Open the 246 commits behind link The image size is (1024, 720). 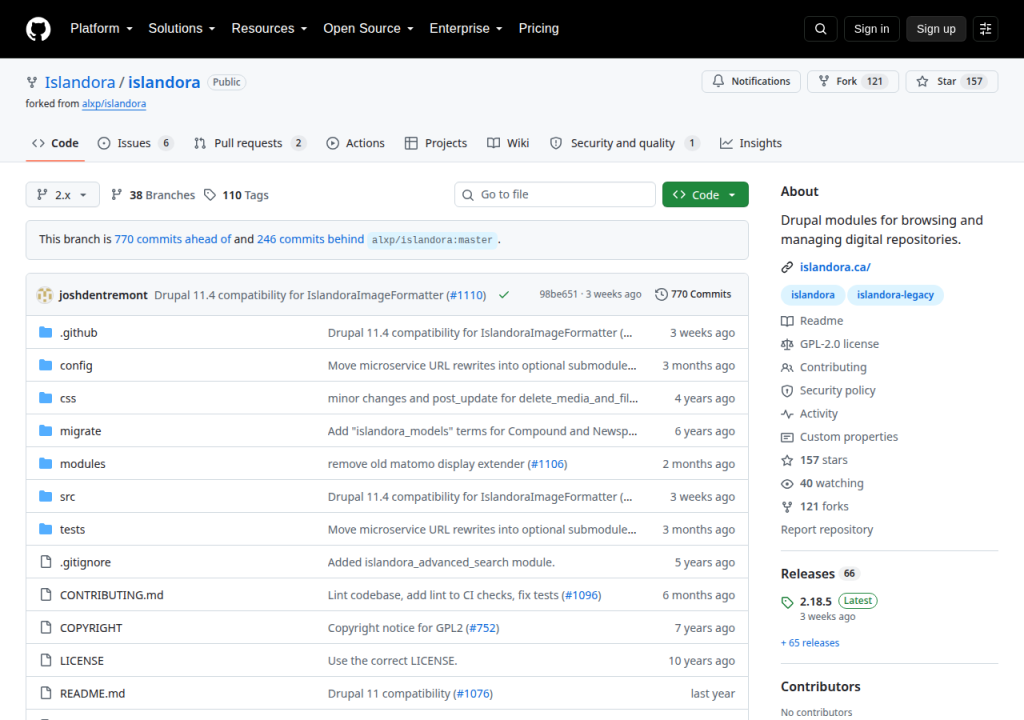[x=310, y=239]
